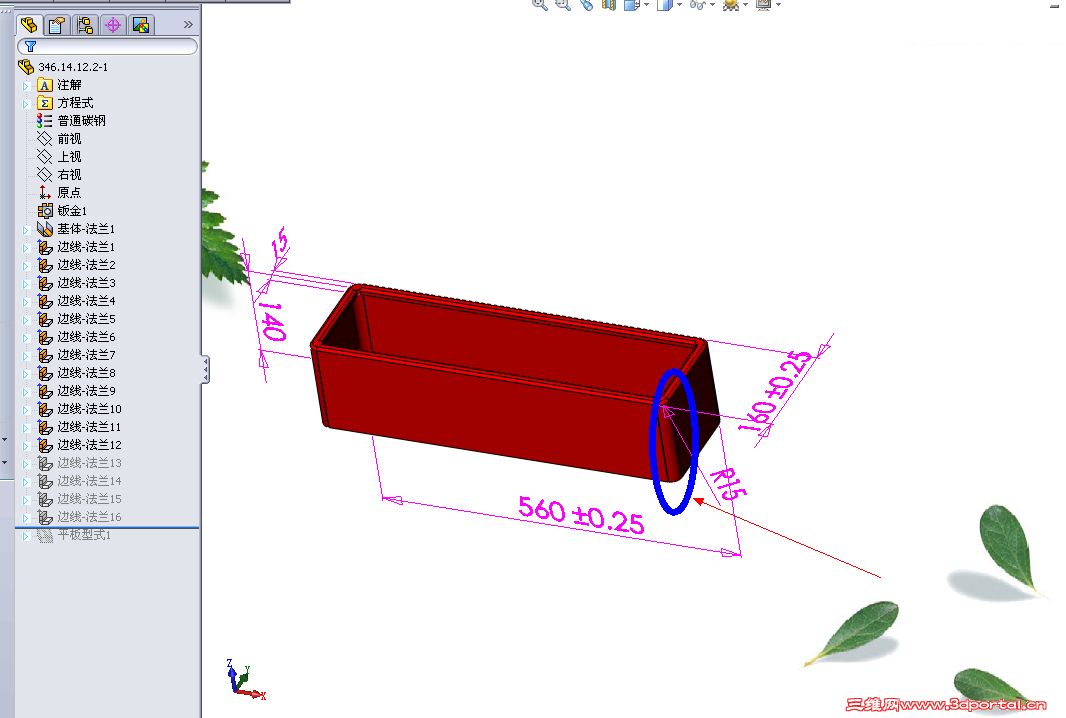Screen dimensions: 1066x718
Task: Select the suppressed 边线-法兰15 feature
Action: click(x=89, y=499)
